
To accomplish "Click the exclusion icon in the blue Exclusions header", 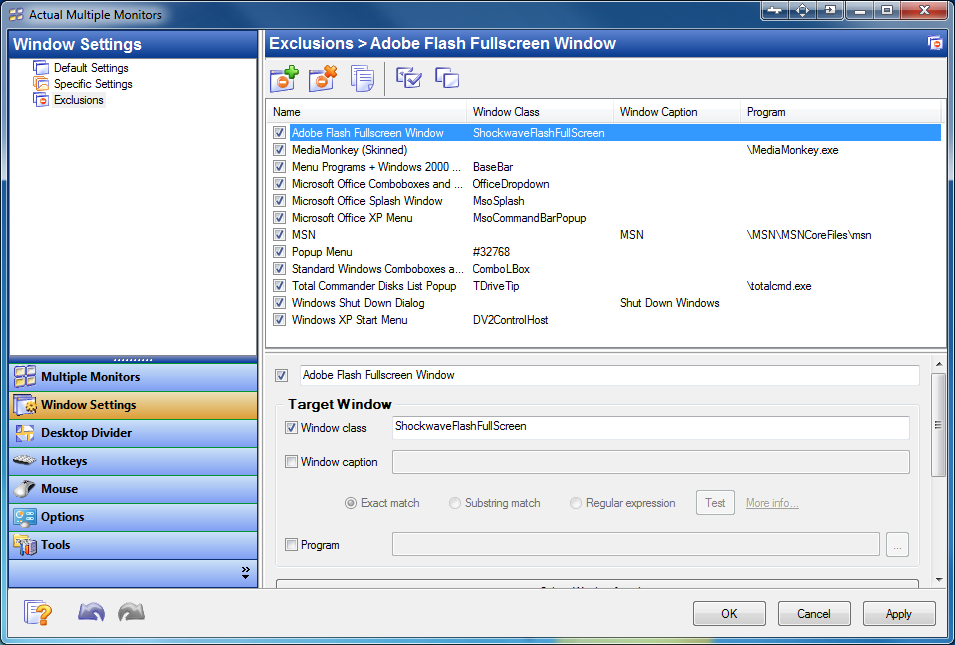I will click(934, 43).
